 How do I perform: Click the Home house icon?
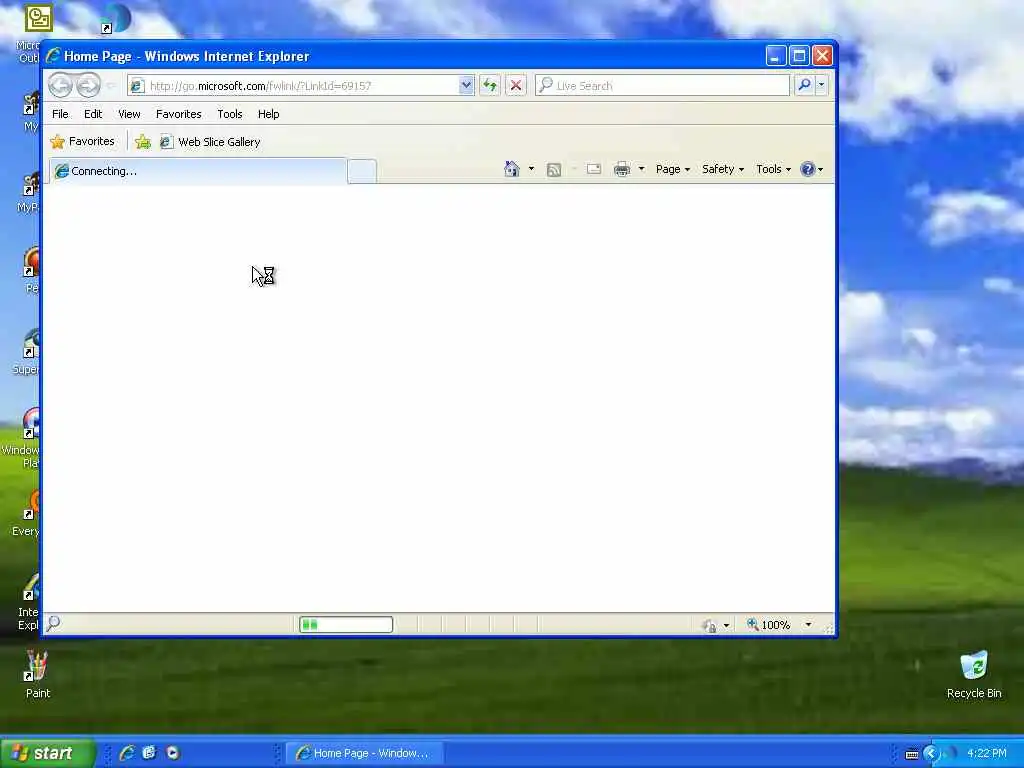point(511,169)
